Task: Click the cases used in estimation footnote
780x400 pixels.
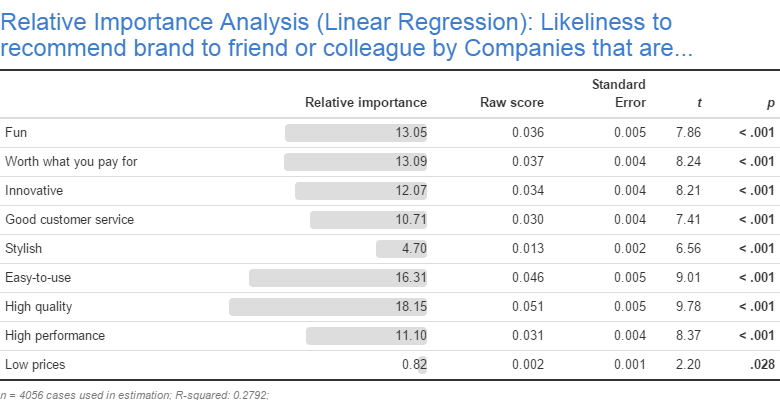Action: pos(135,395)
